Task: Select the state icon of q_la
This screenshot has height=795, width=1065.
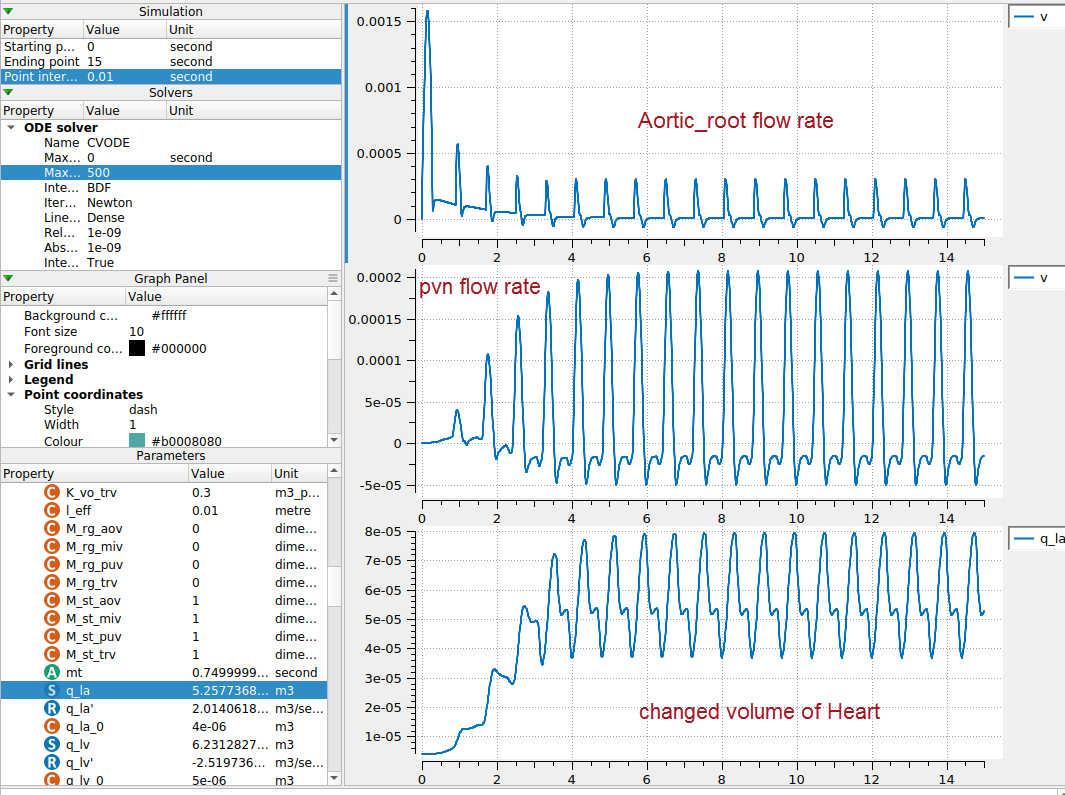Action: pos(52,690)
